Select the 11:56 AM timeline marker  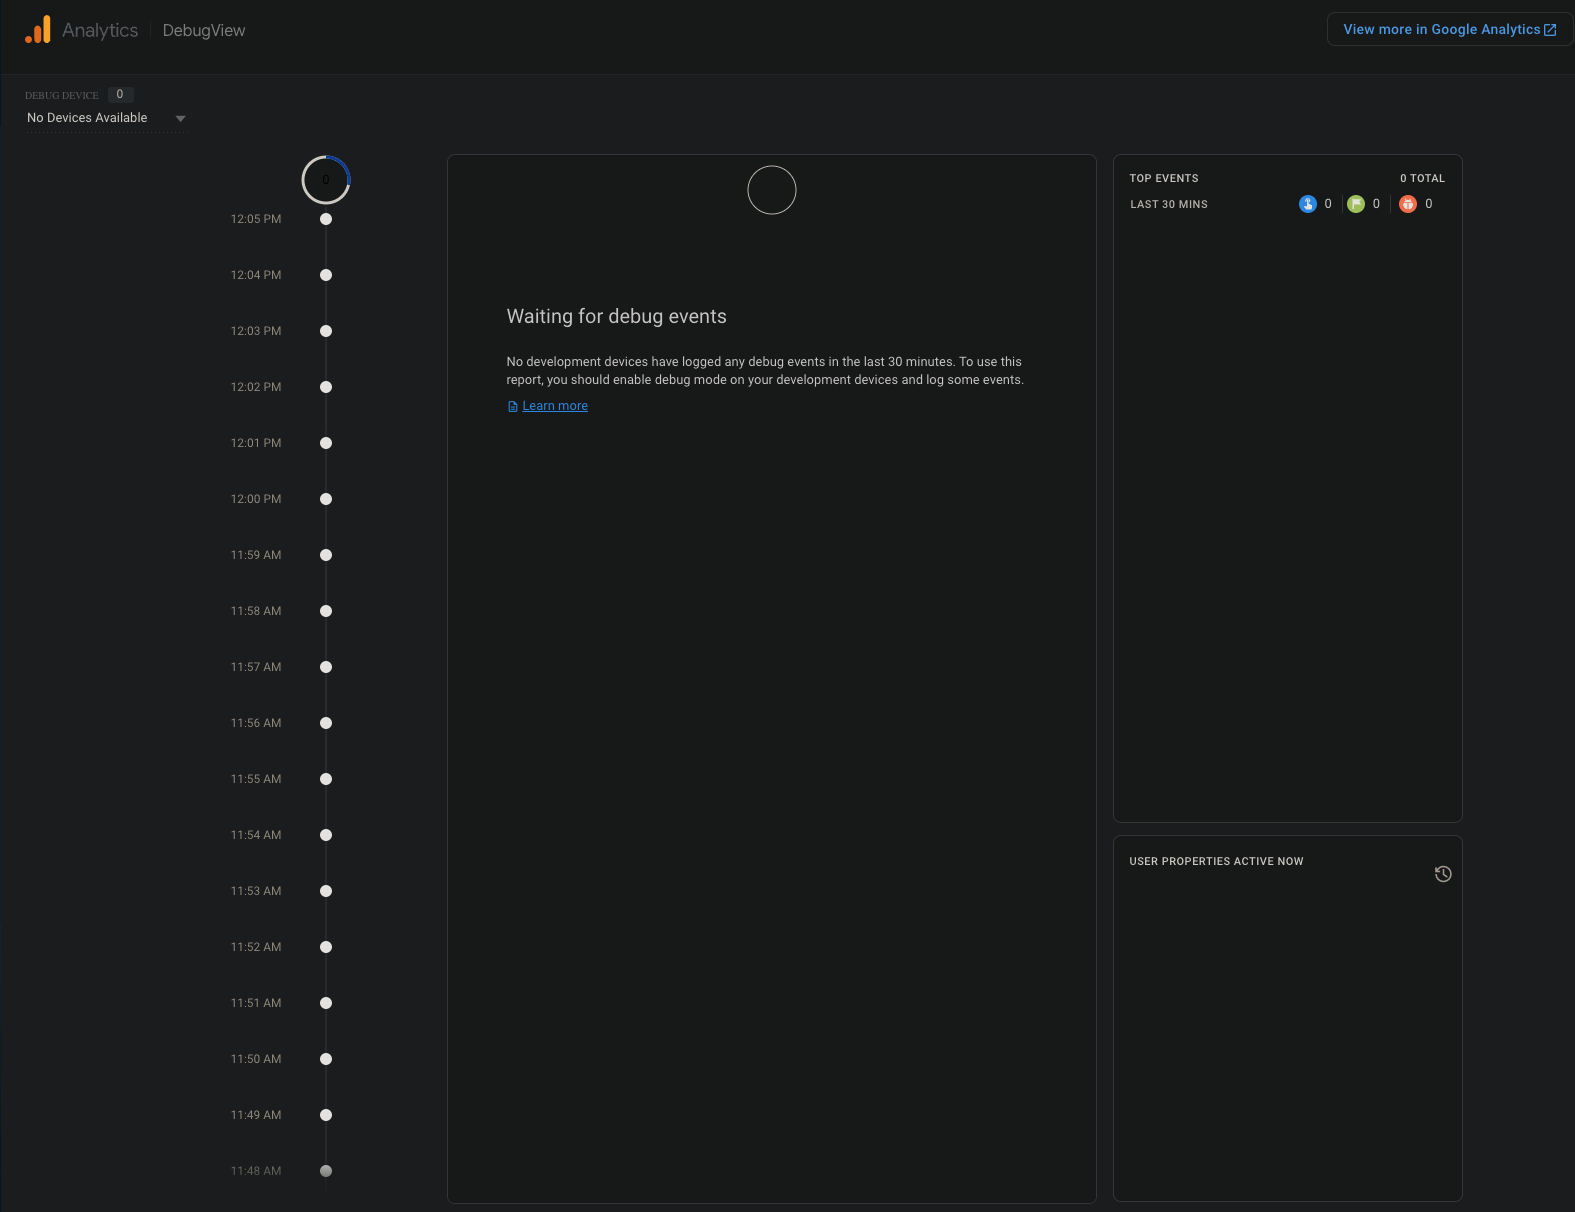(x=326, y=723)
